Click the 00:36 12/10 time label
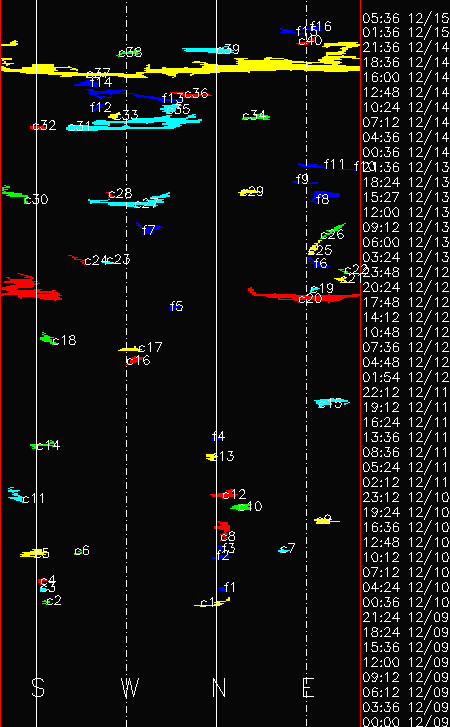 point(406,602)
